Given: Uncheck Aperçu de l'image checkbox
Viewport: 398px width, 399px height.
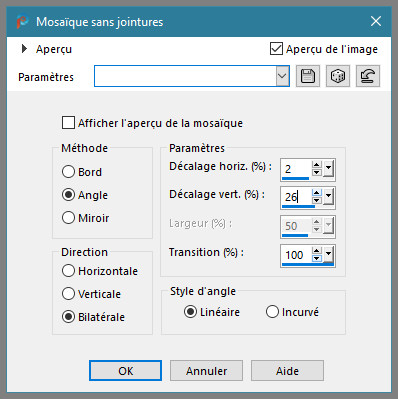Looking at the screenshot, I should tap(276, 49).
